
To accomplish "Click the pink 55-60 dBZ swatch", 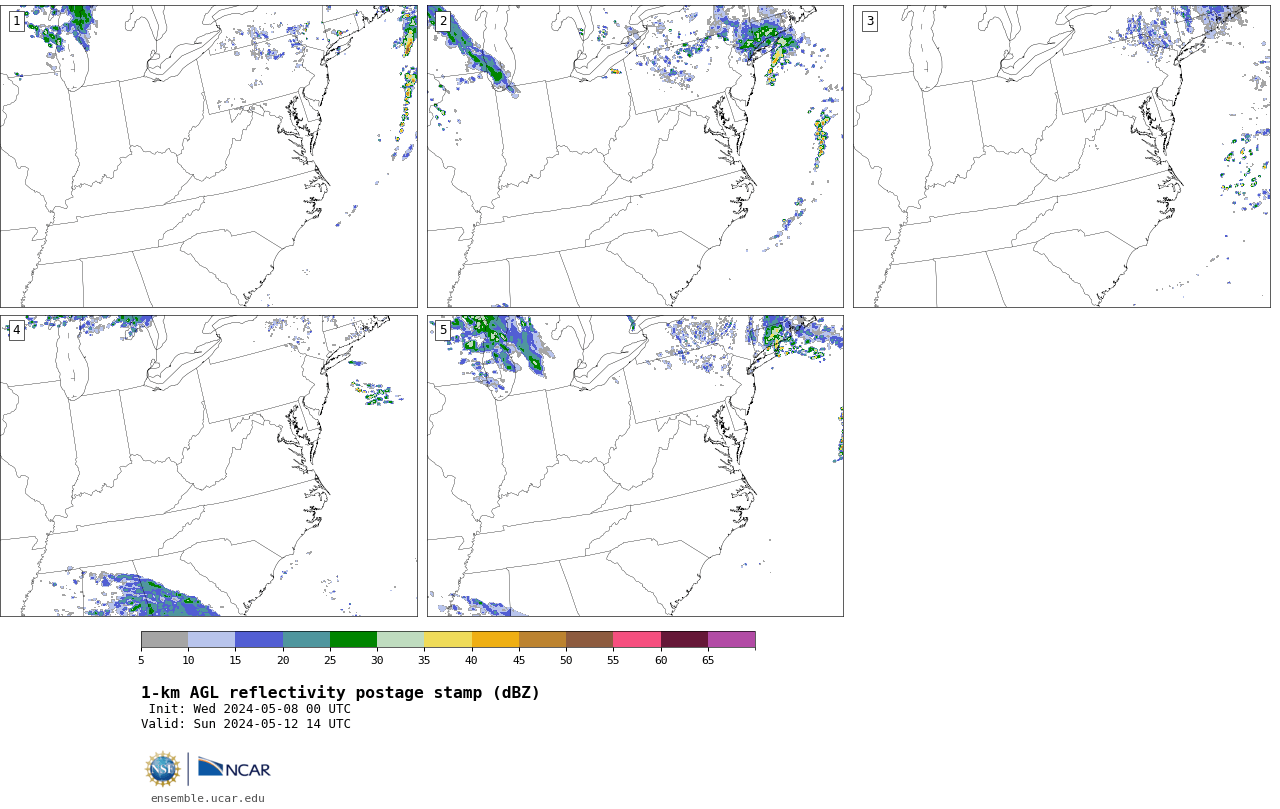I will click(x=637, y=640).
